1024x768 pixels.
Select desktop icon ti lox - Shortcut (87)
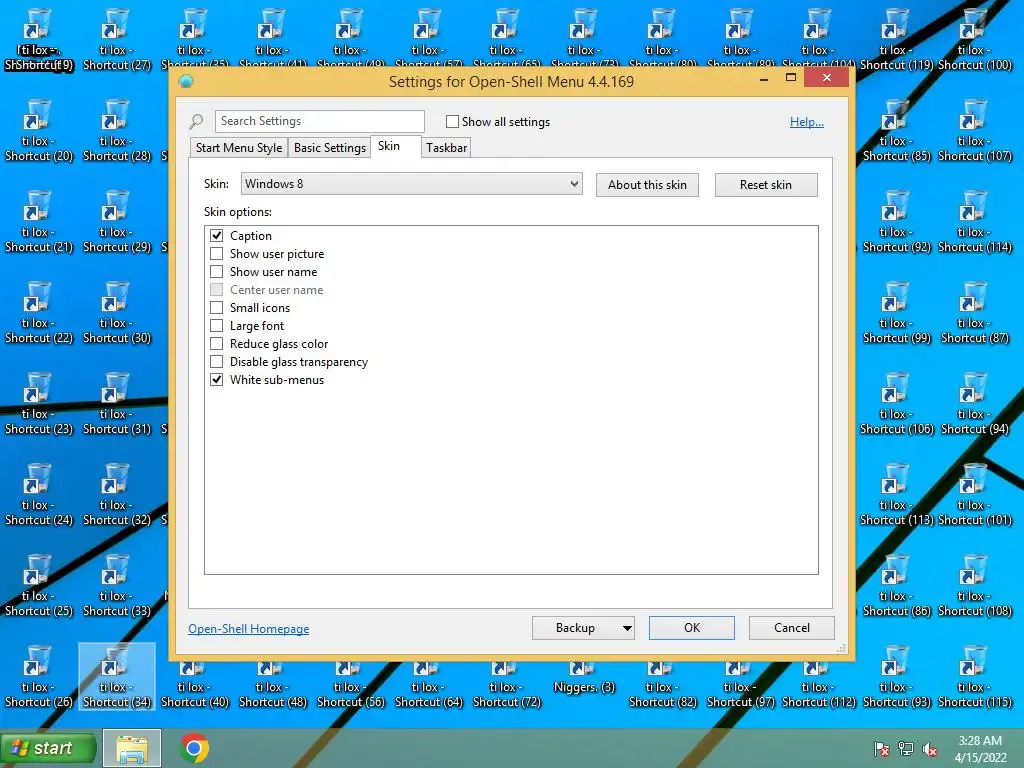(974, 312)
